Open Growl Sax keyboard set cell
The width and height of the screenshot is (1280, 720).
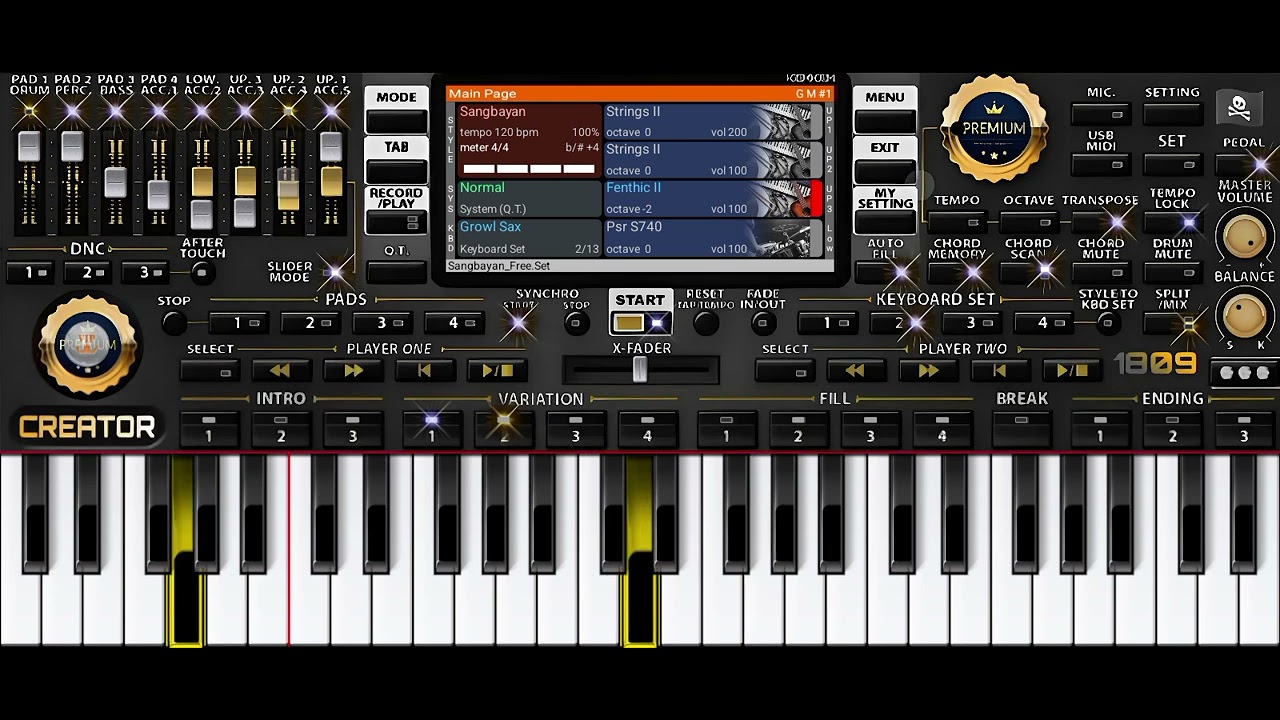[529, 237]
